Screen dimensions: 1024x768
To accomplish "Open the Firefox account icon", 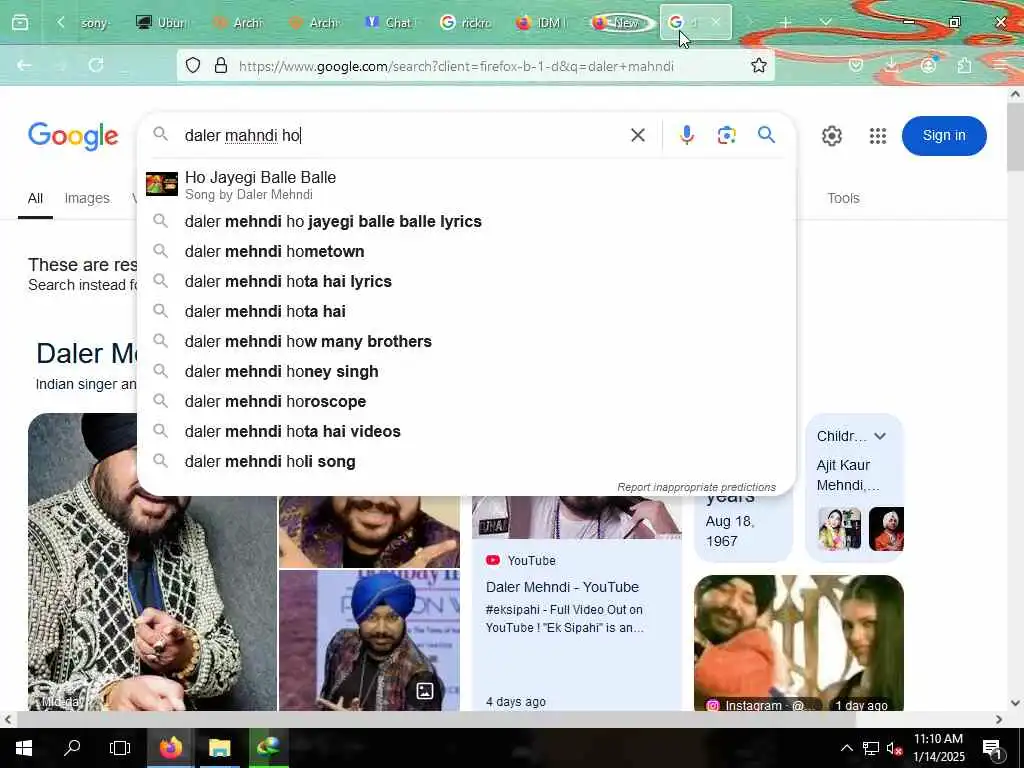I will (x=928, y=65).
